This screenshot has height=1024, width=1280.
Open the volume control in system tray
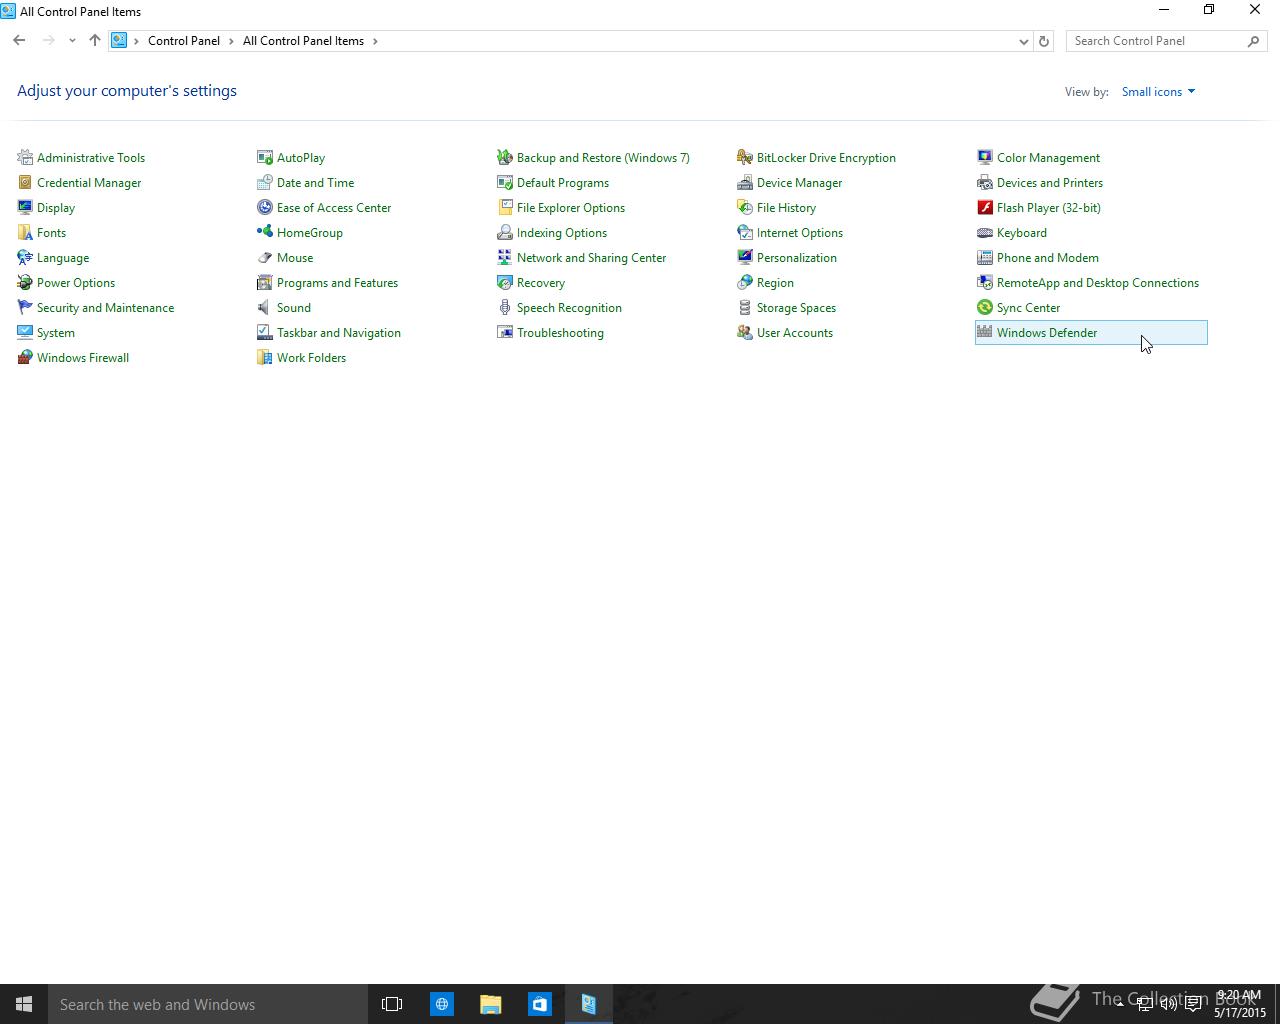pyautogui.click(x=1168, y=1004)
